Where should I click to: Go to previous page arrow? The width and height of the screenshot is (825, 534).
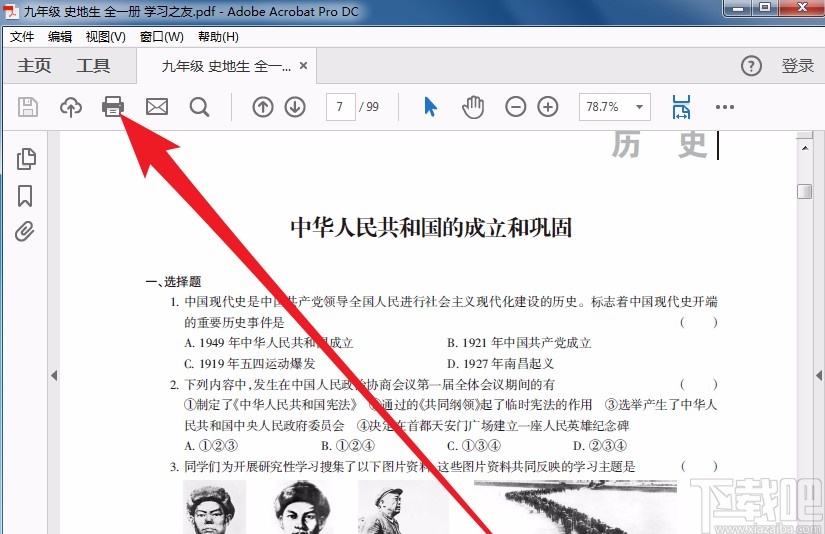tap(263, 107)
